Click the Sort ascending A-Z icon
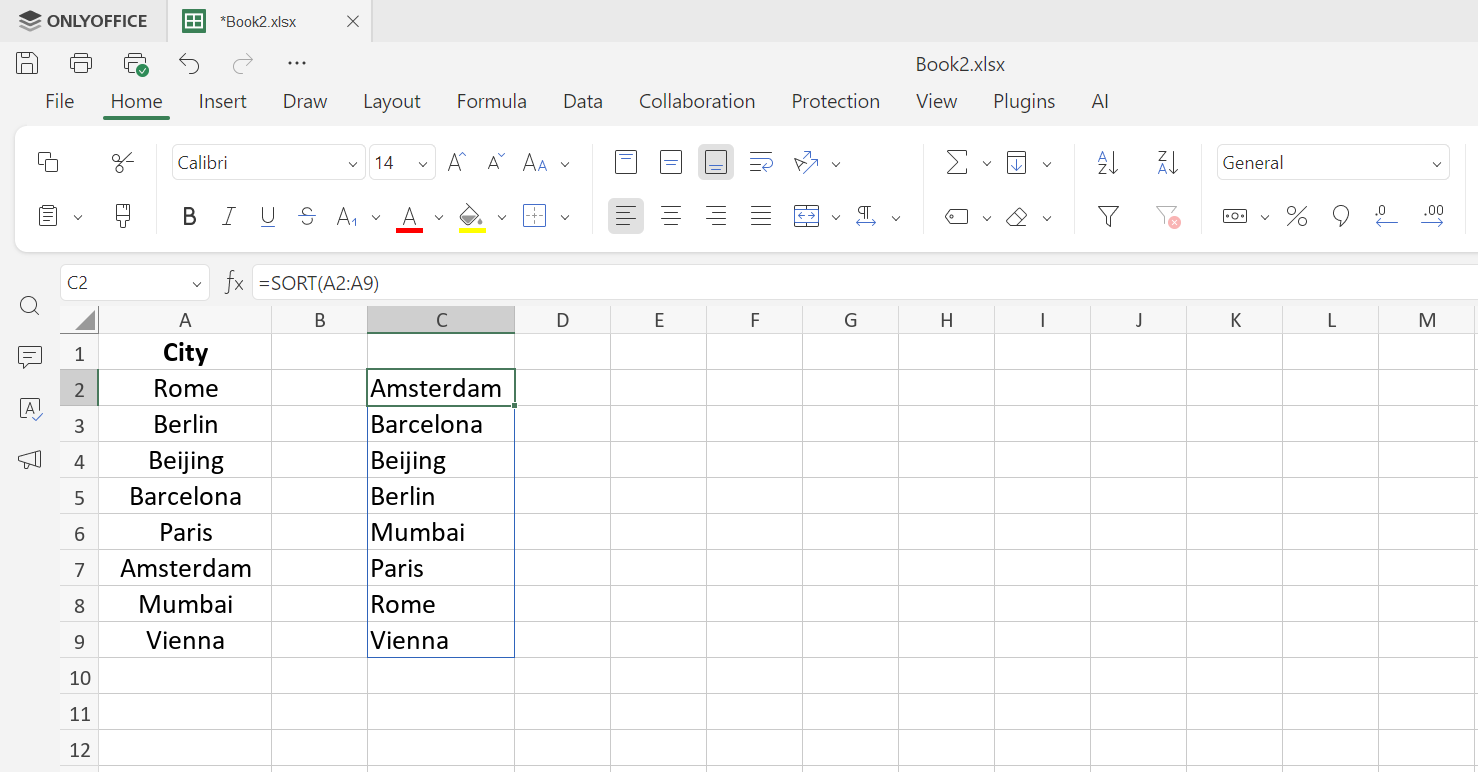 coord(1108,163)
